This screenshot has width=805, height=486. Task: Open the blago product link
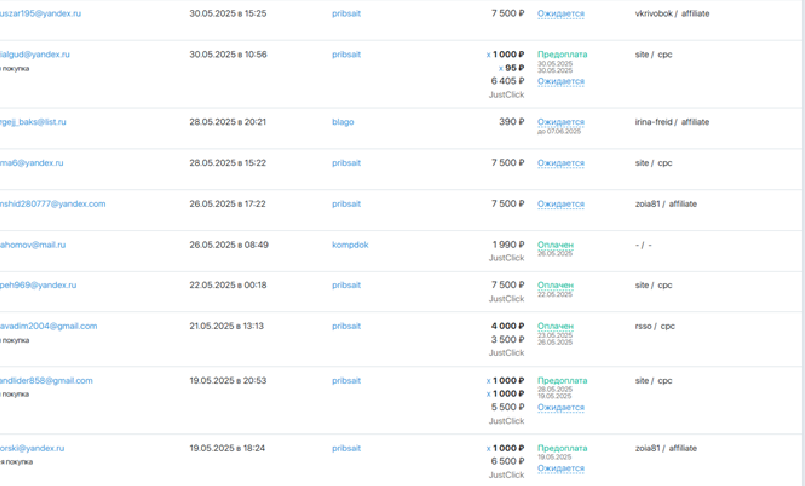(x=343, y=122)
